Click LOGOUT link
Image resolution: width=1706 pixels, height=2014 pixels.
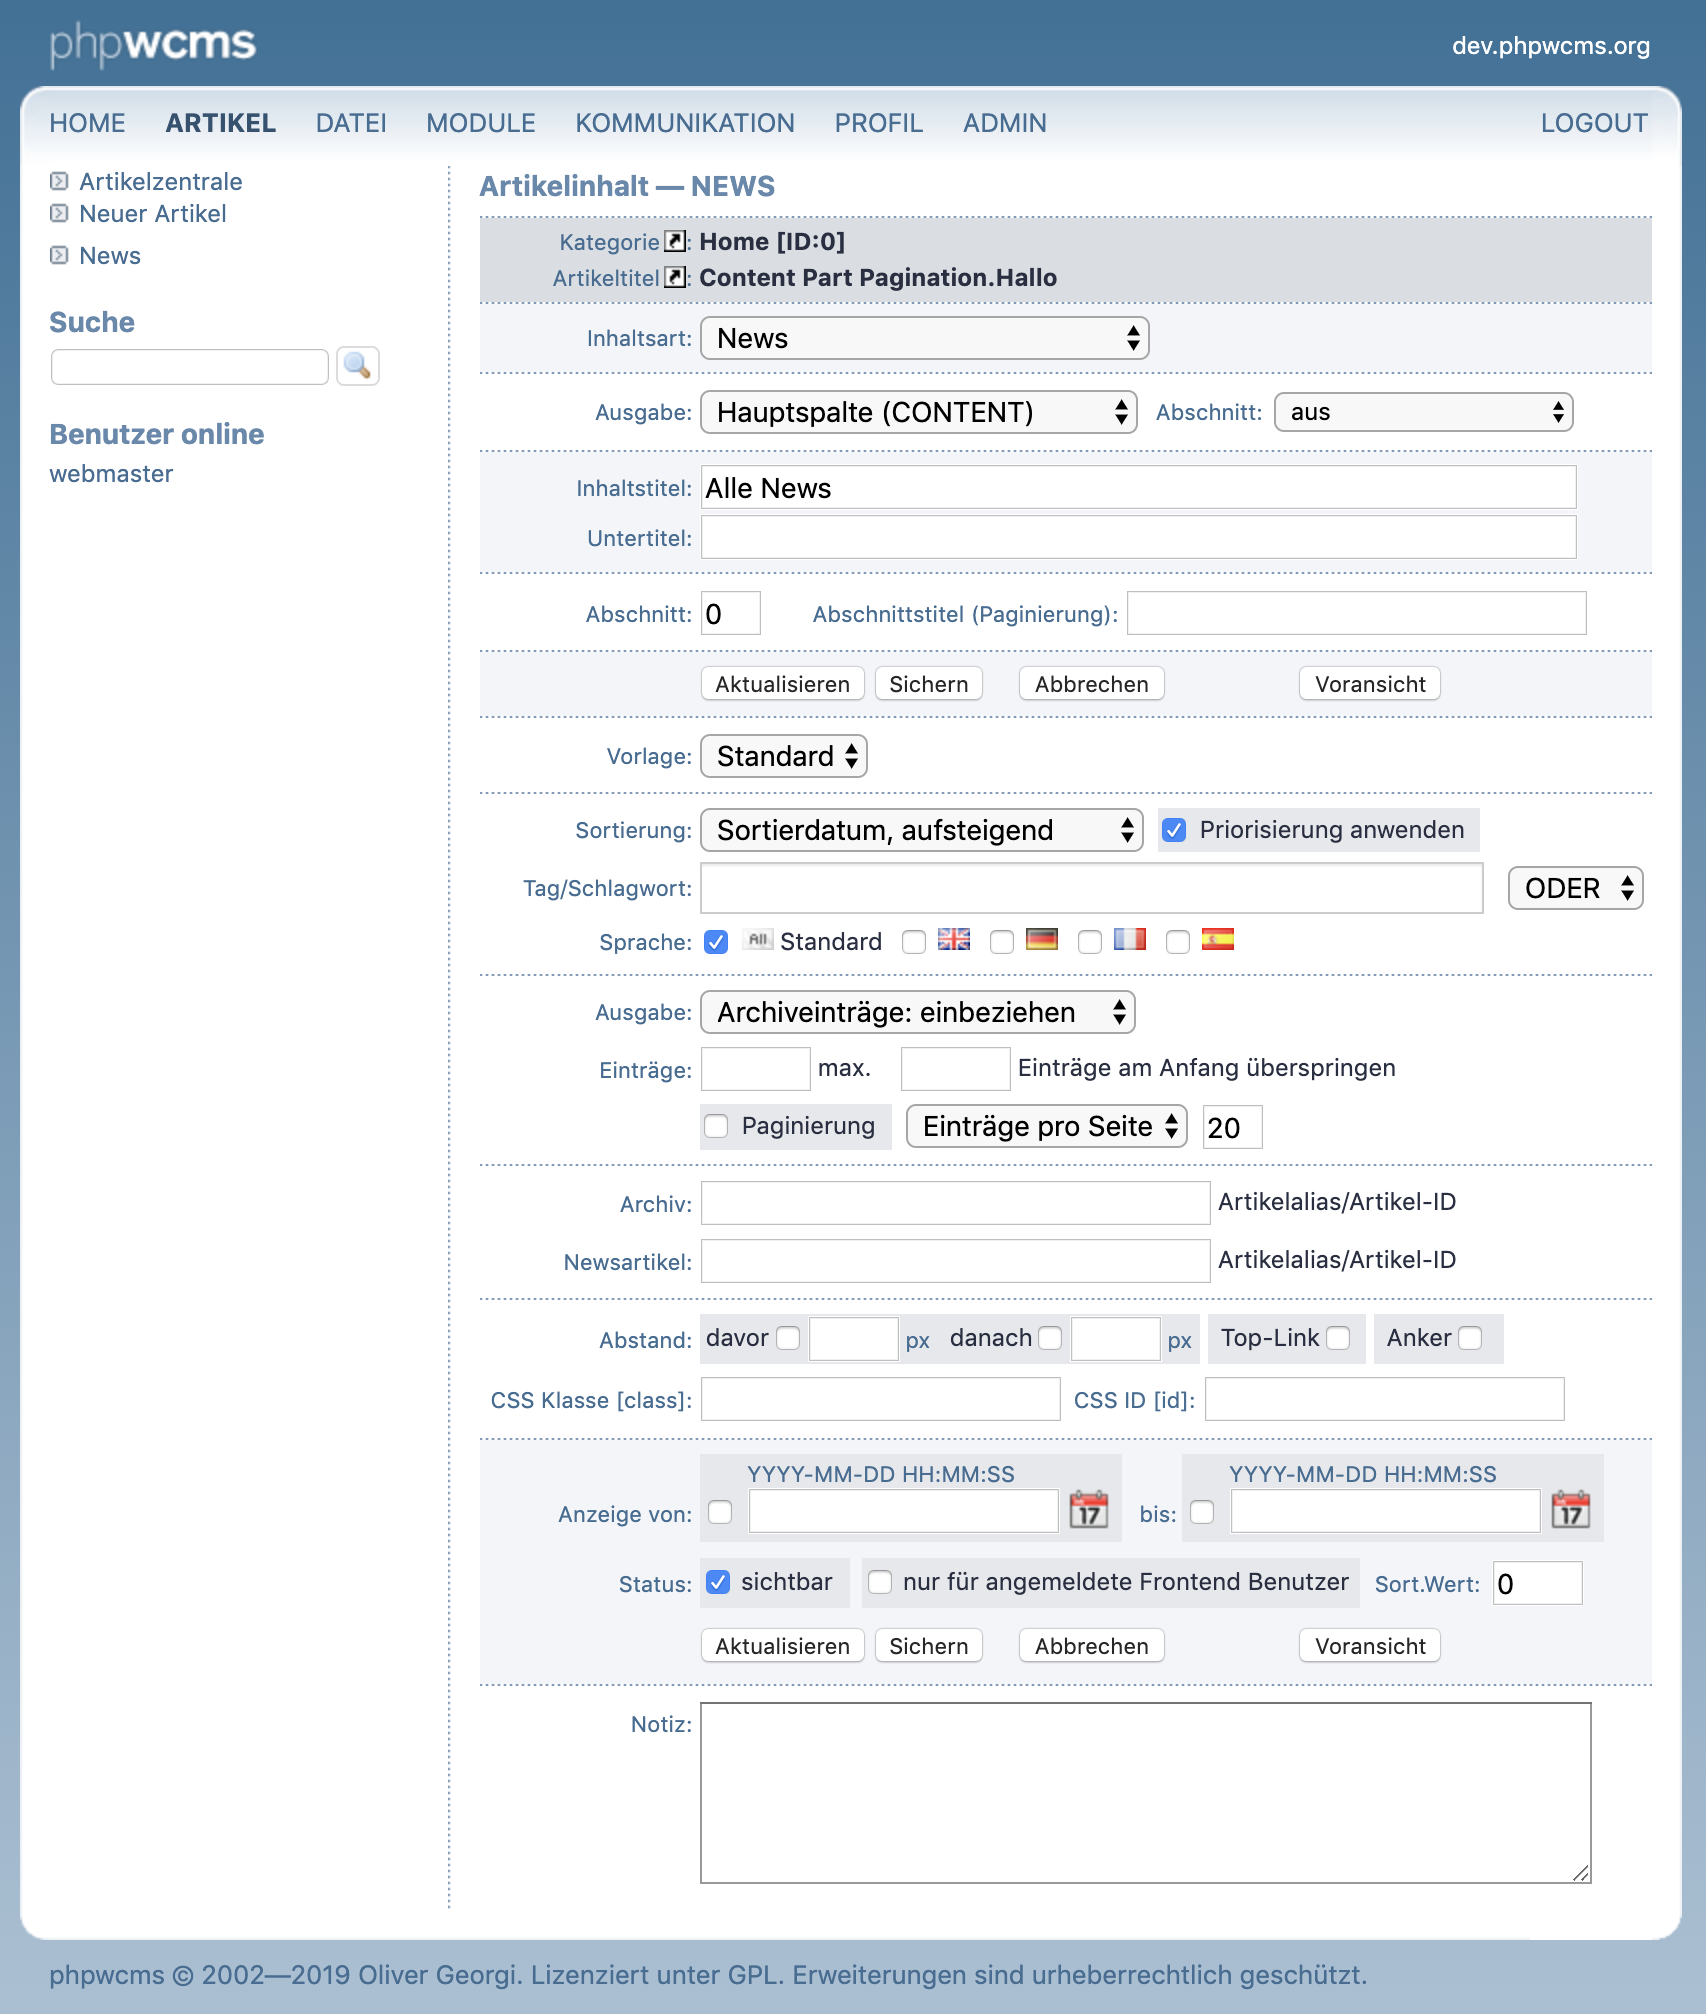pos(1594,123)
